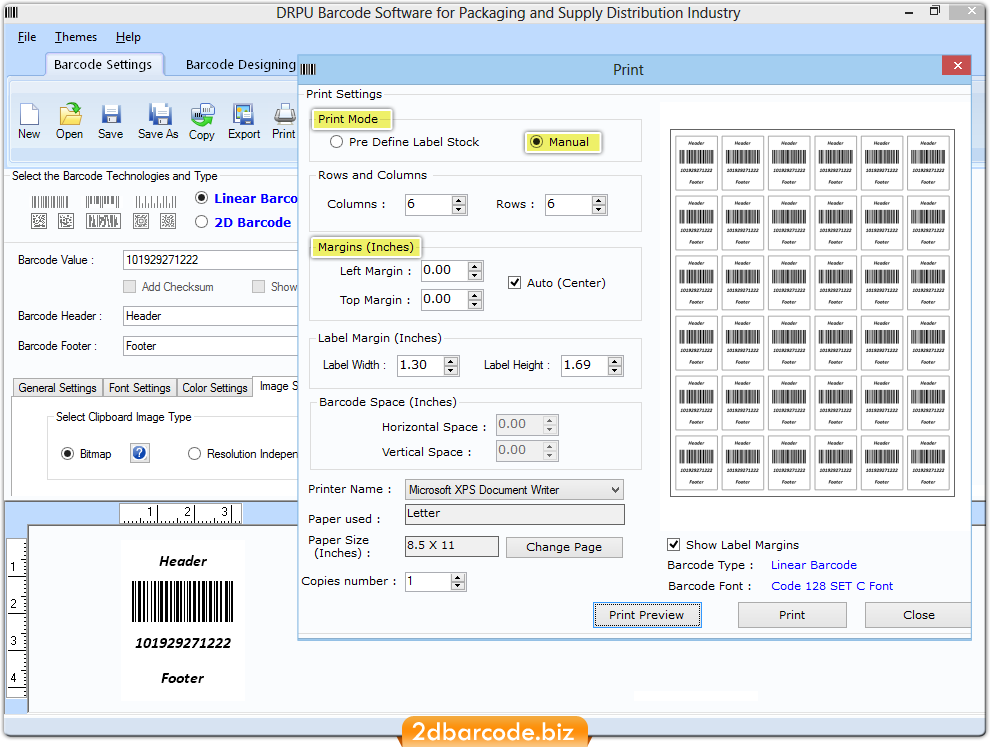Select Bitmap clipboard image type
Viewport: 990px width, 747px height.
(x=67, y=453)
